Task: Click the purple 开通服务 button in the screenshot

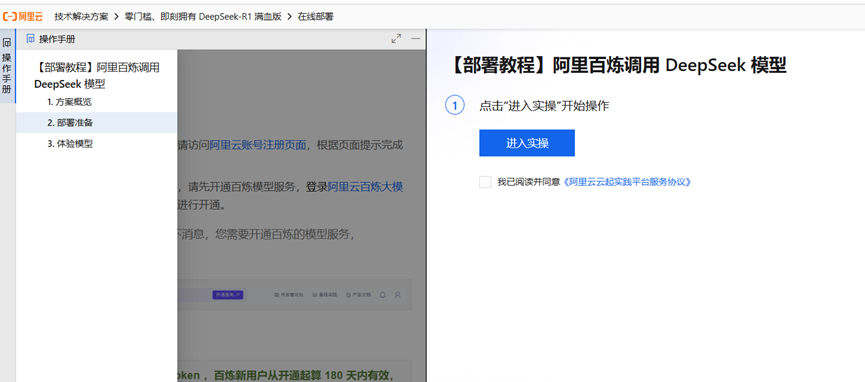Action: 227,295
